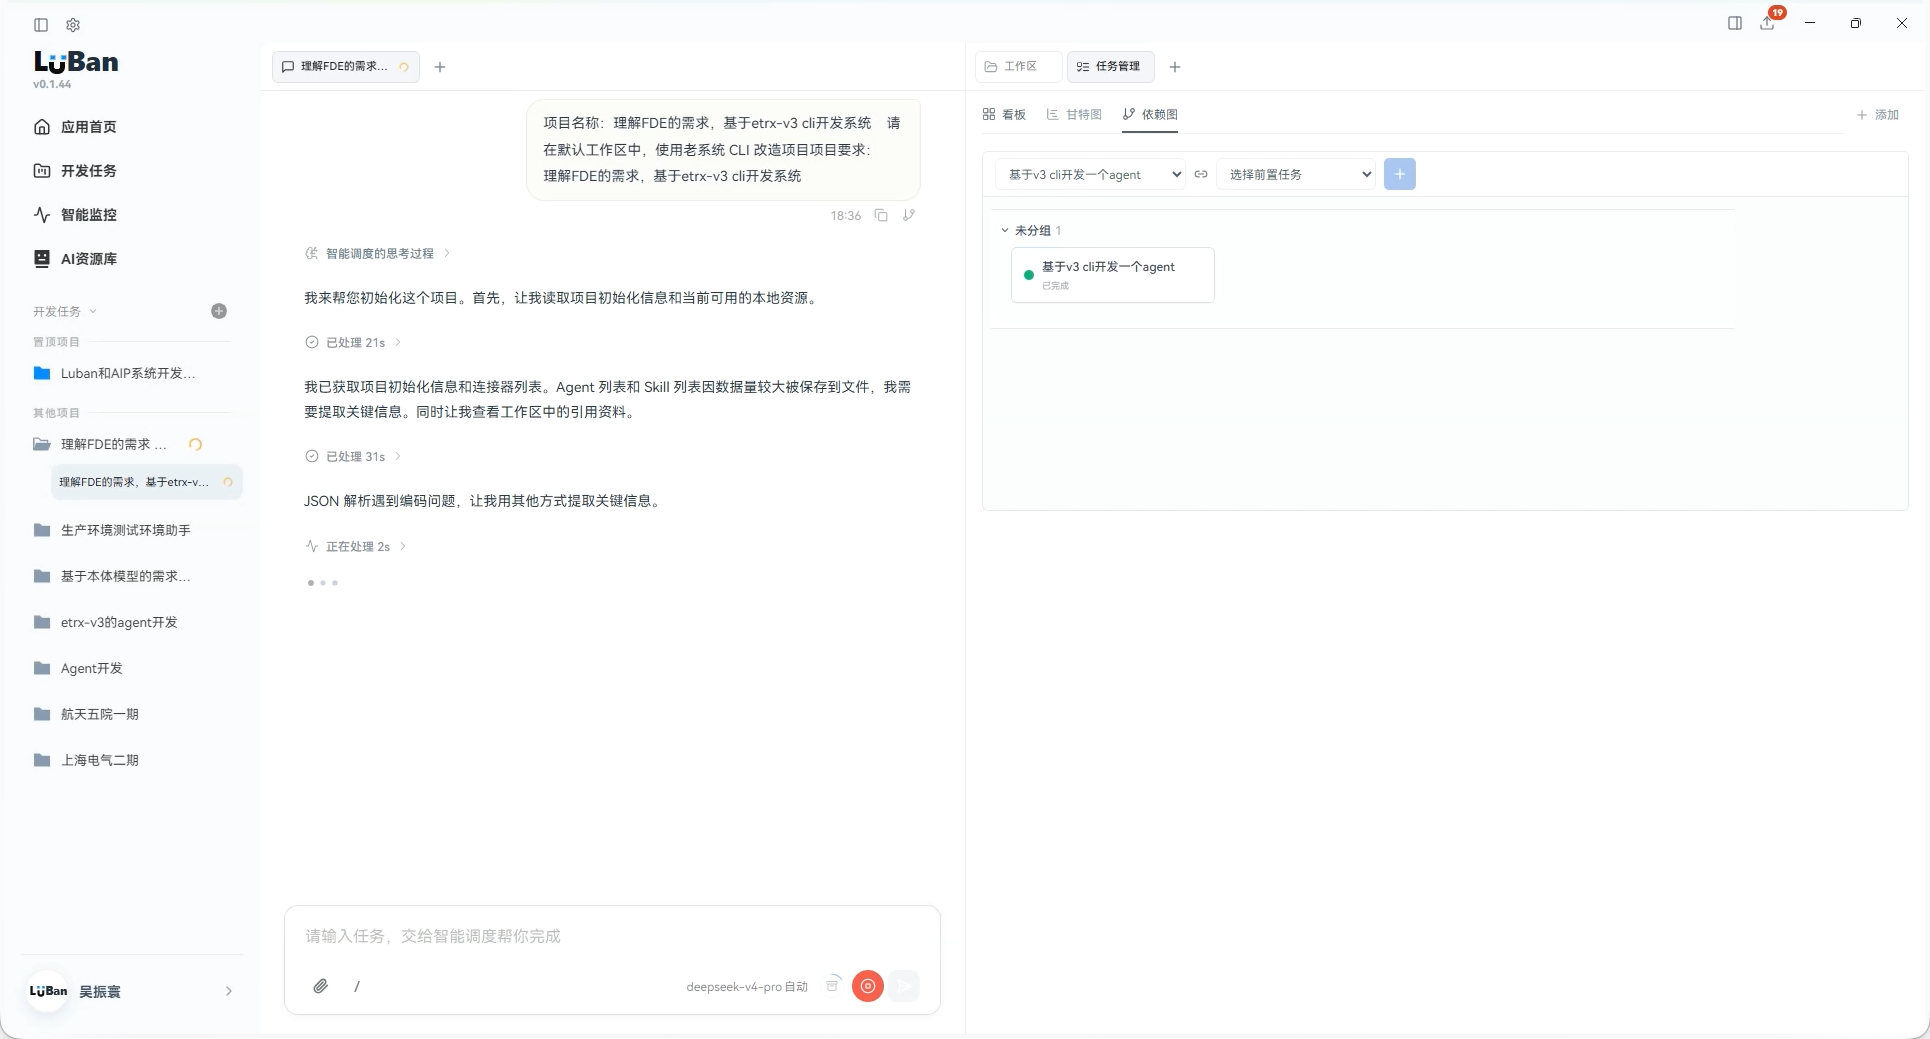Copy the user message sent at 18:36
The image size is (1930, 1039).
pyautogui.click(x=881, y=215)
